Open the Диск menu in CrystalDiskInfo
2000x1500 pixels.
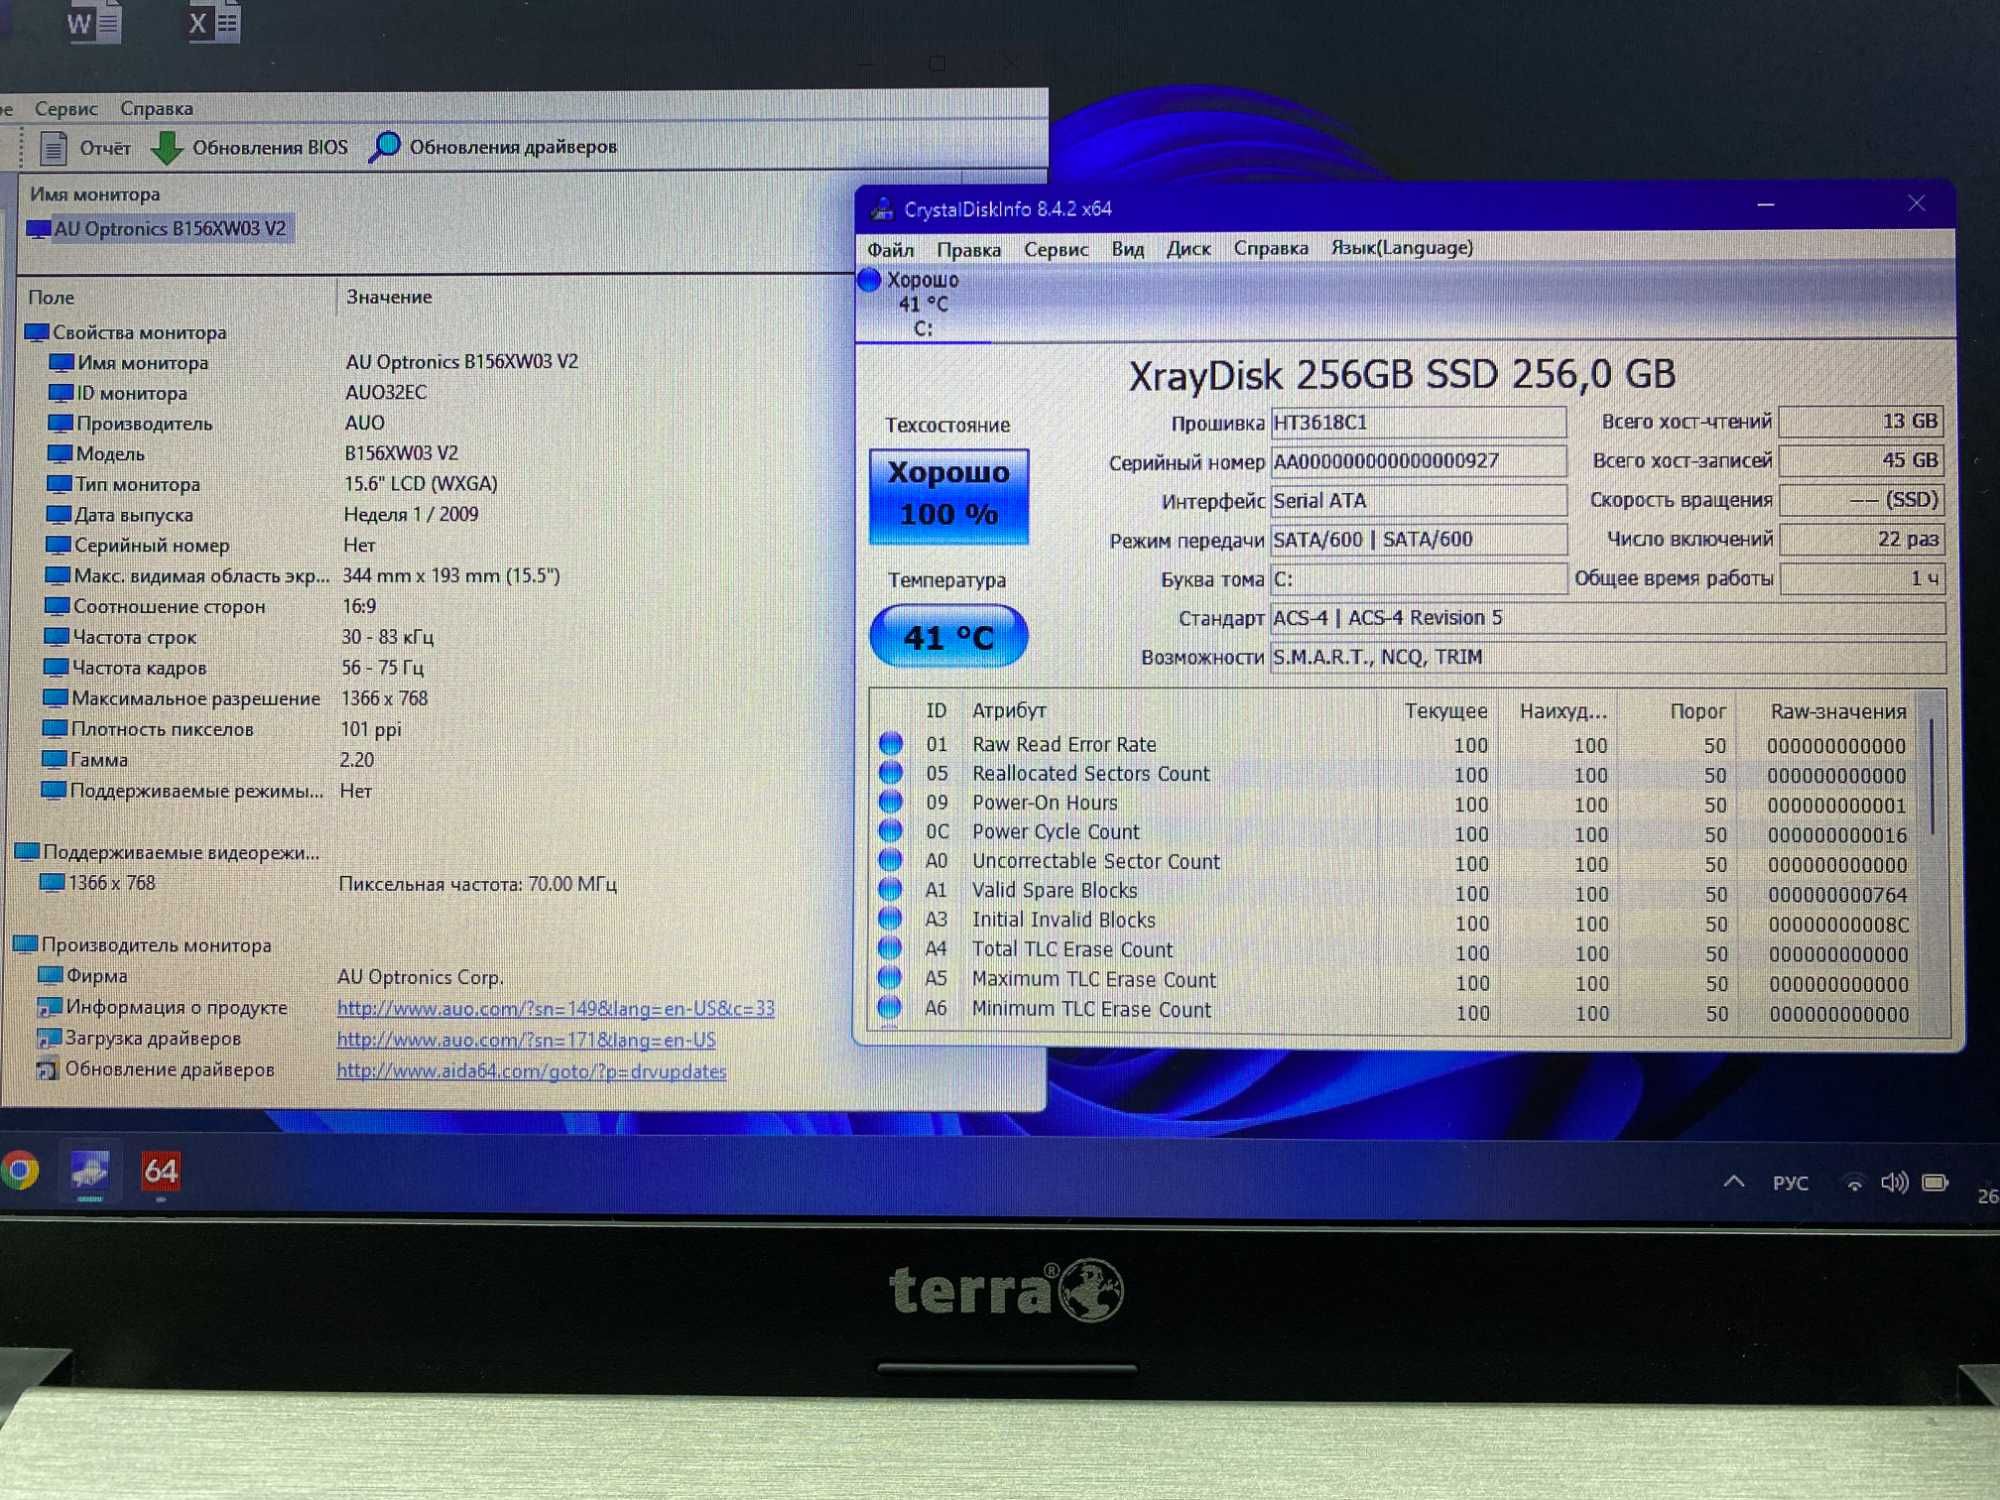click(x=1188, y=249)
